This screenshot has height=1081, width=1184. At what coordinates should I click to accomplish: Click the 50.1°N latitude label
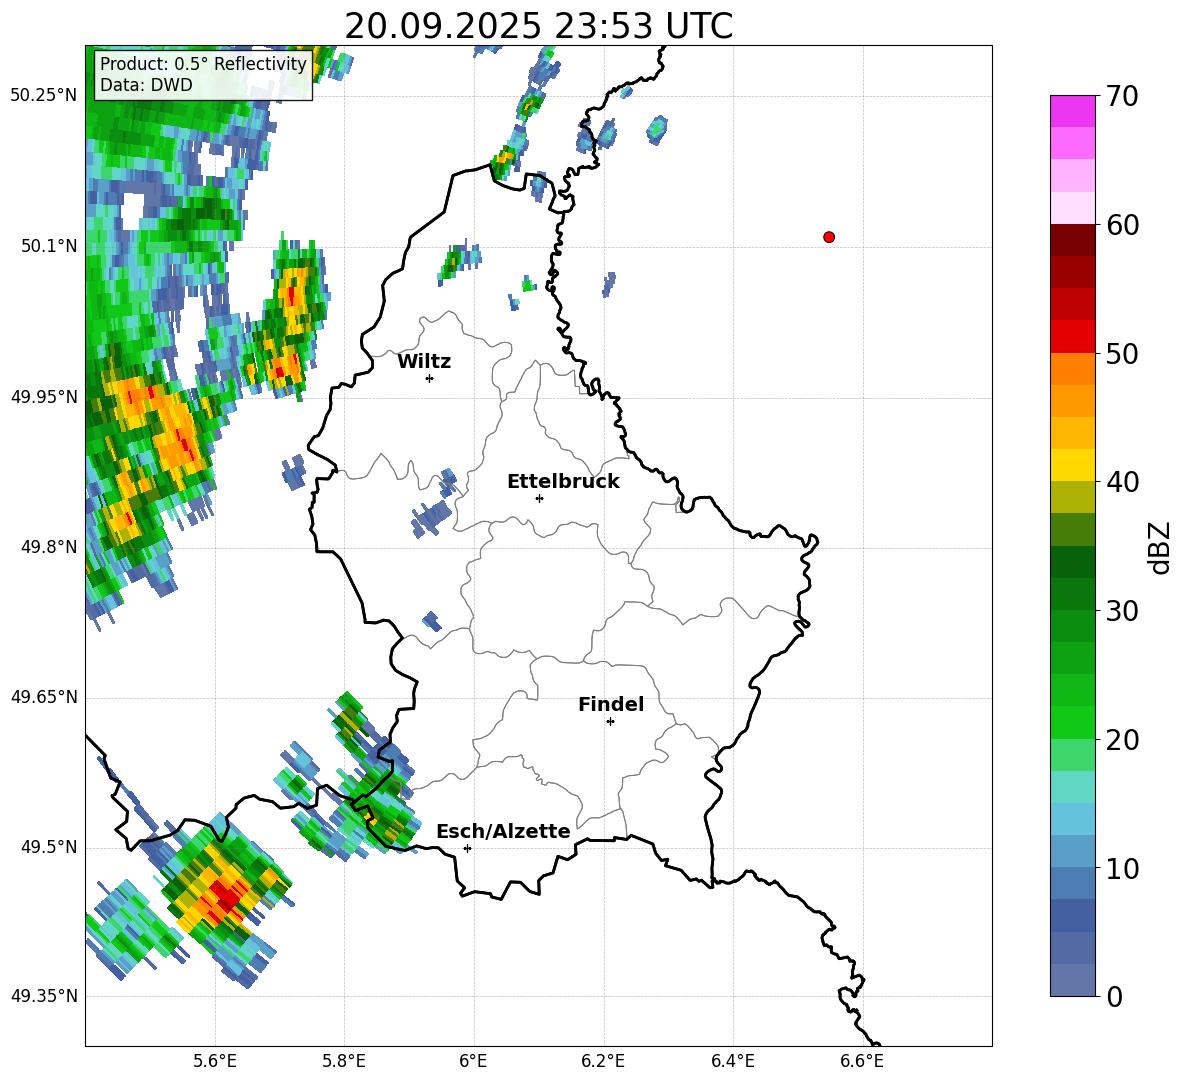pos(49,246)
